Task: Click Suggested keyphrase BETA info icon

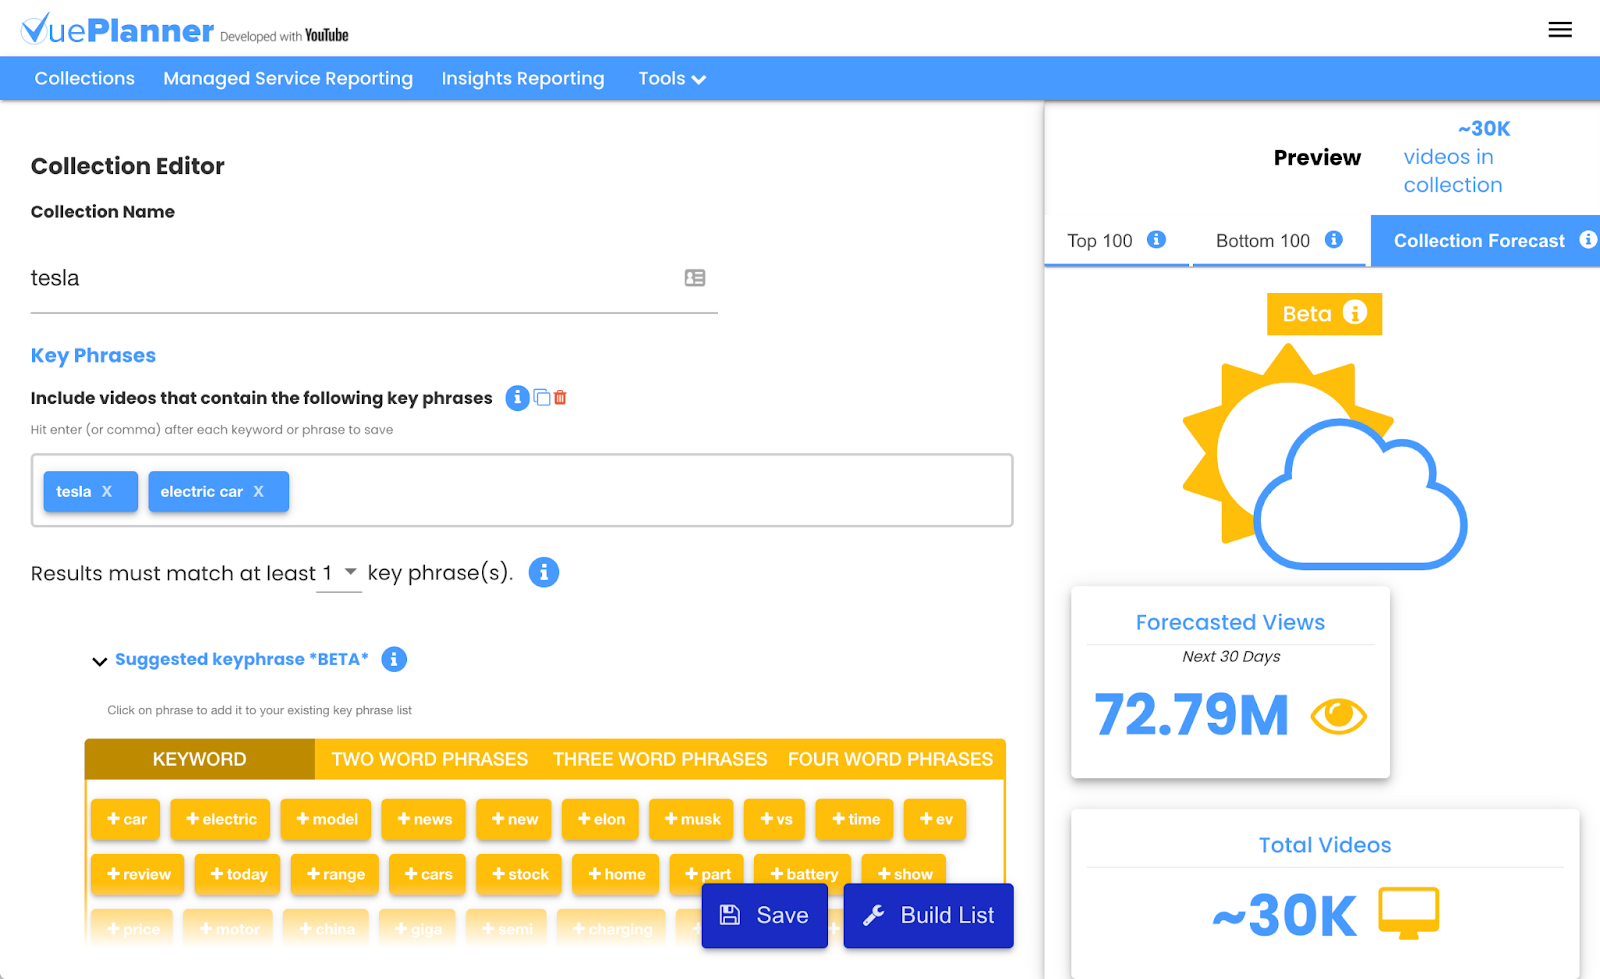Action: click(x=394, y=659)
